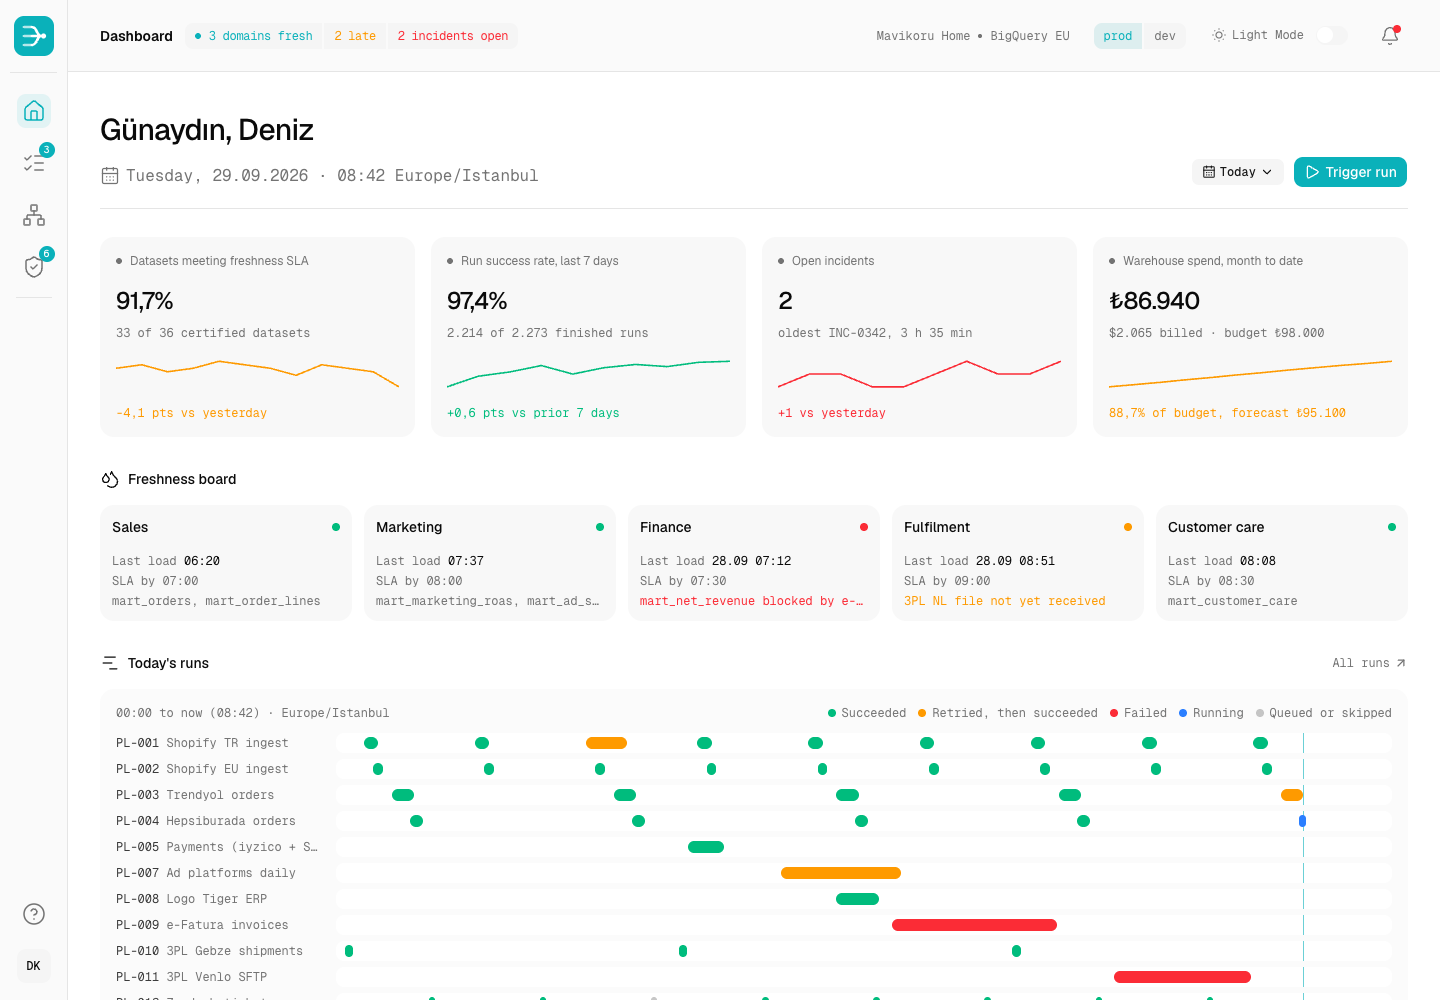
Task: Select the PL-001 Shopify TR ingest row label
Action: point(202,743)
